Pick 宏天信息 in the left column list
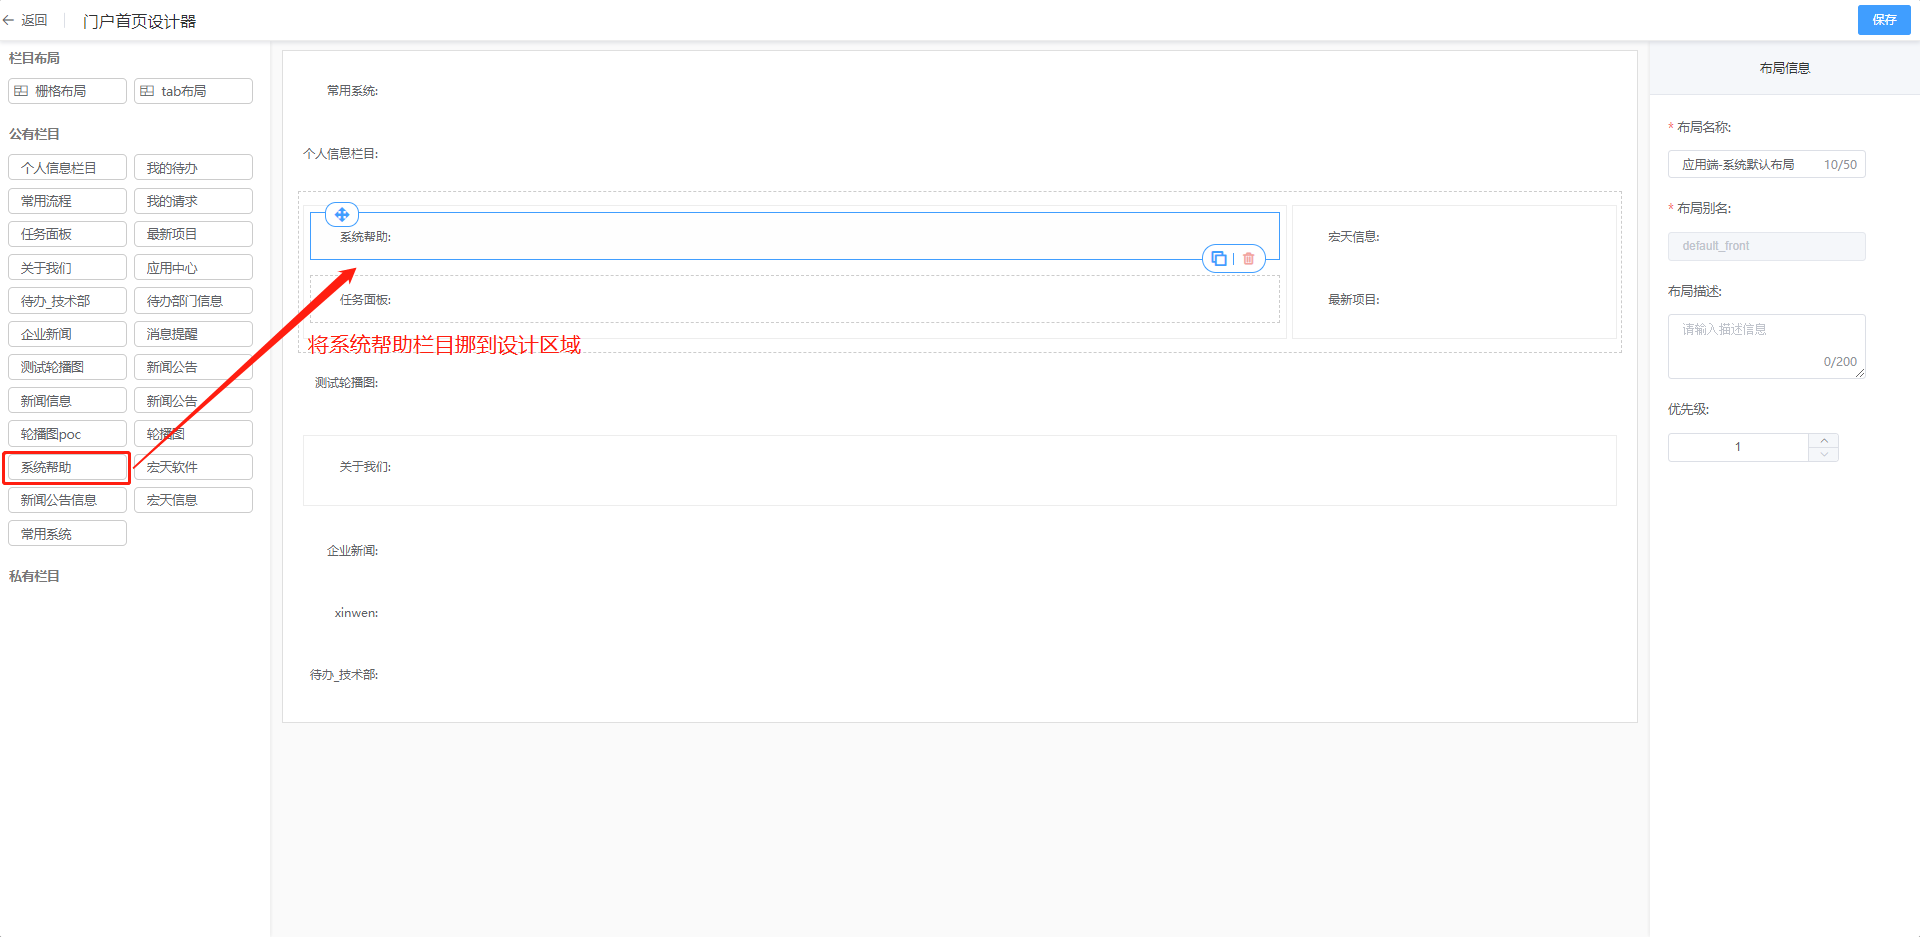Screen dimensions: 1920x937 pyautogui.click(x=193, y=500)
